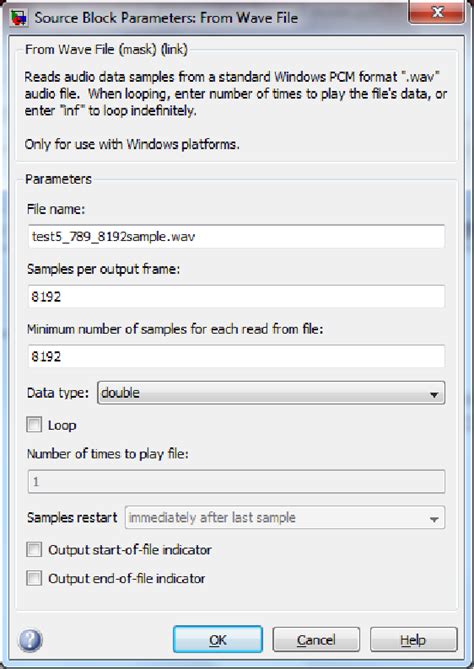Click the Number of times to play field
The image size is (474, 669).
[x=236, y=482]
